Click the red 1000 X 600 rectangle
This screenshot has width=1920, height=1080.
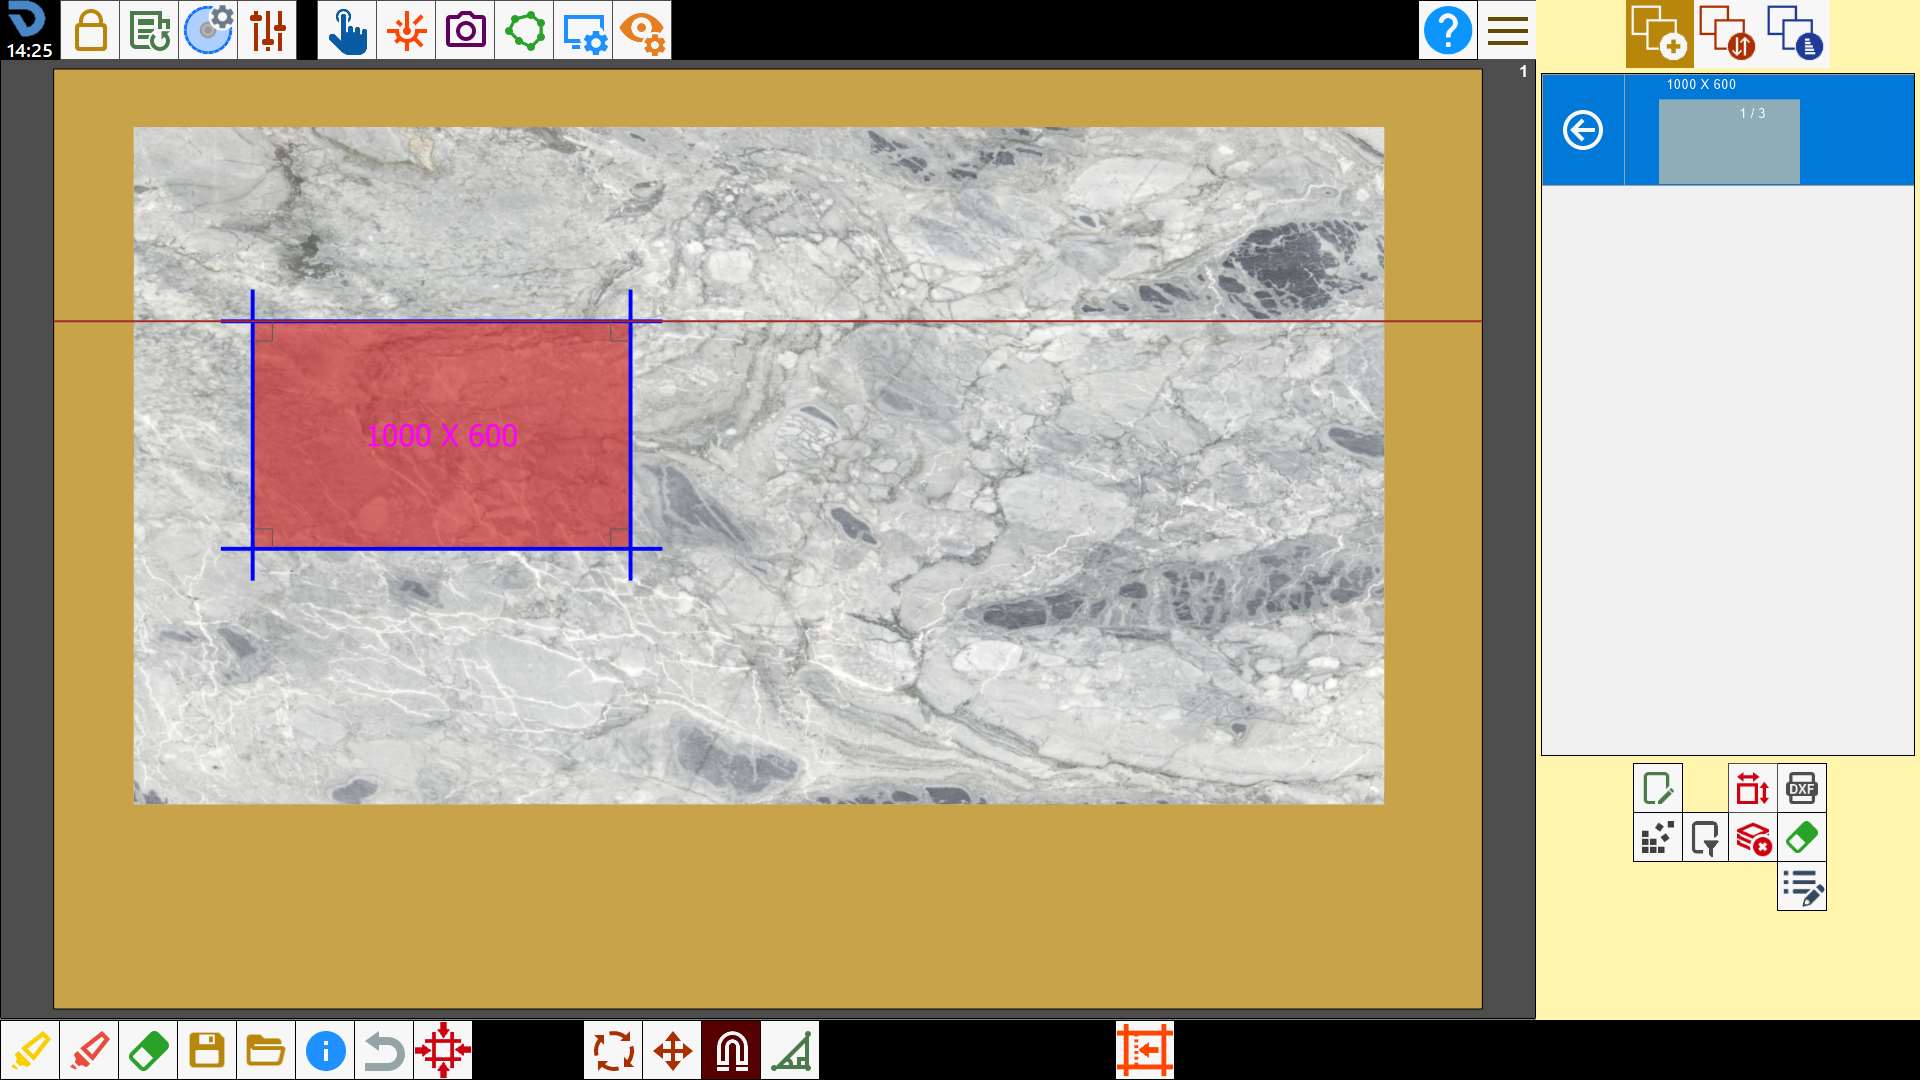[x=441, y=435]
